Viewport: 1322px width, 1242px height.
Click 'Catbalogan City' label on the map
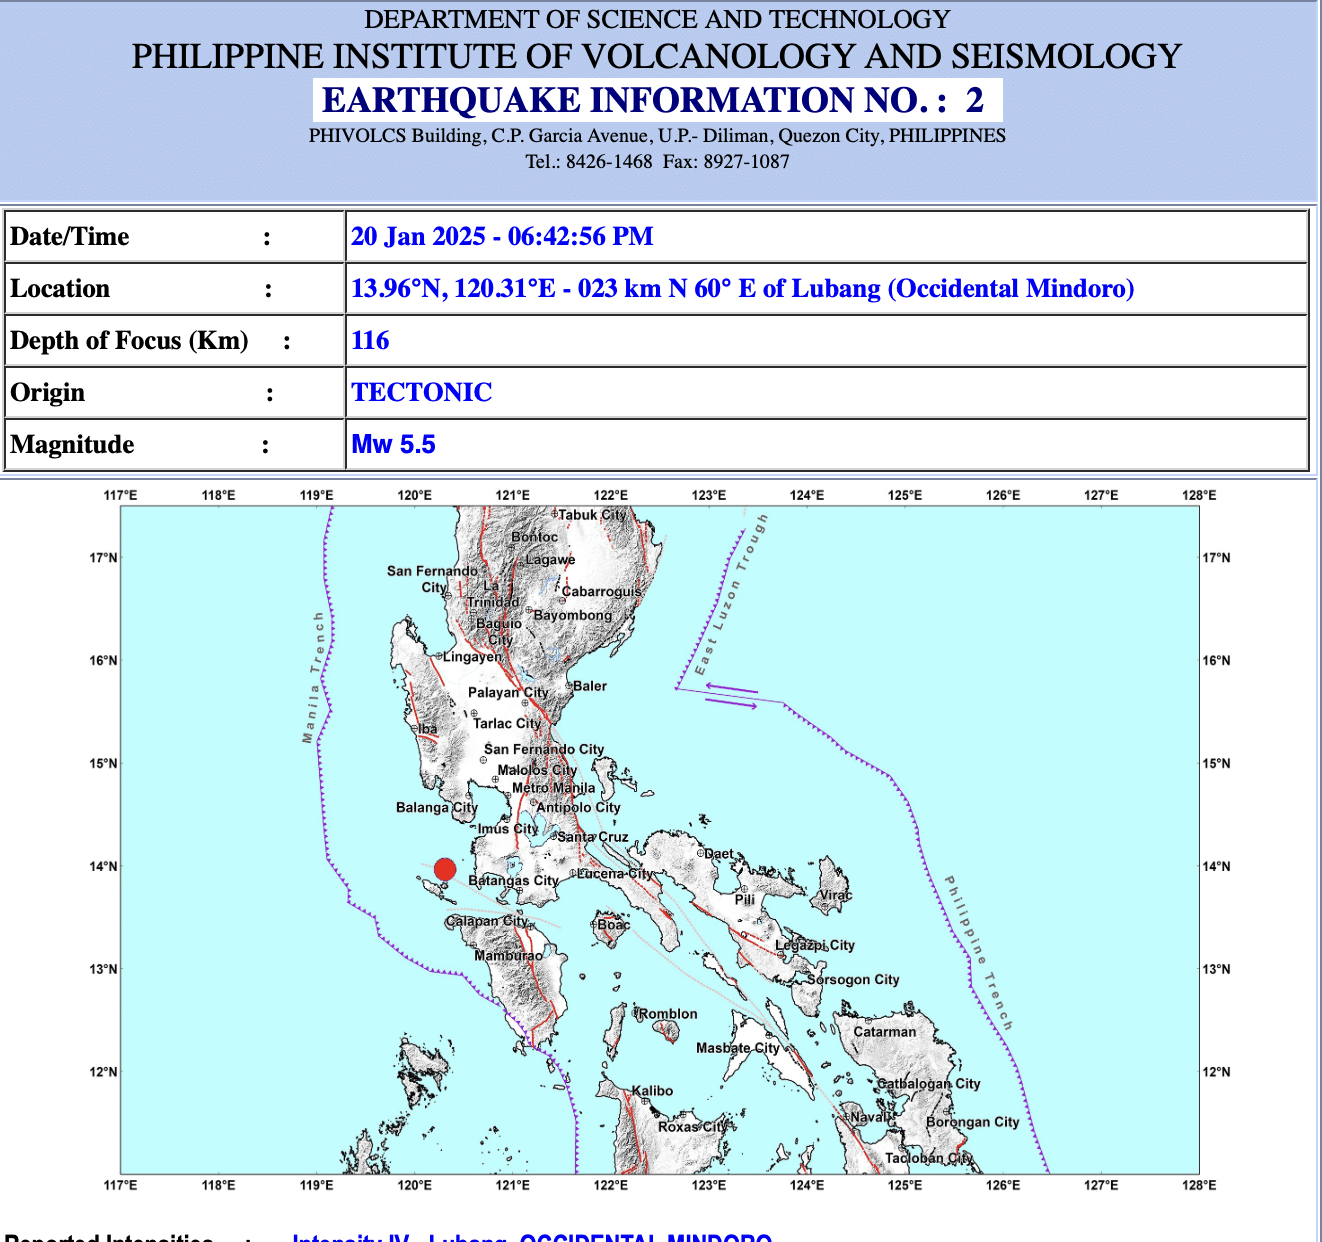coord(929,1084)
